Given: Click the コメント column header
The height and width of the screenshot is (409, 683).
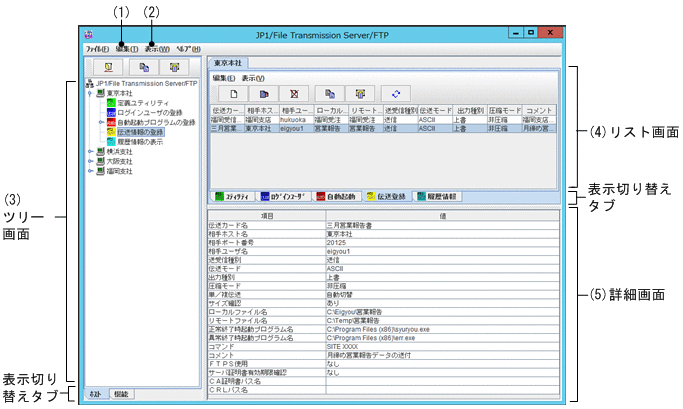Looking at the screenshot, I should [541, 110].
